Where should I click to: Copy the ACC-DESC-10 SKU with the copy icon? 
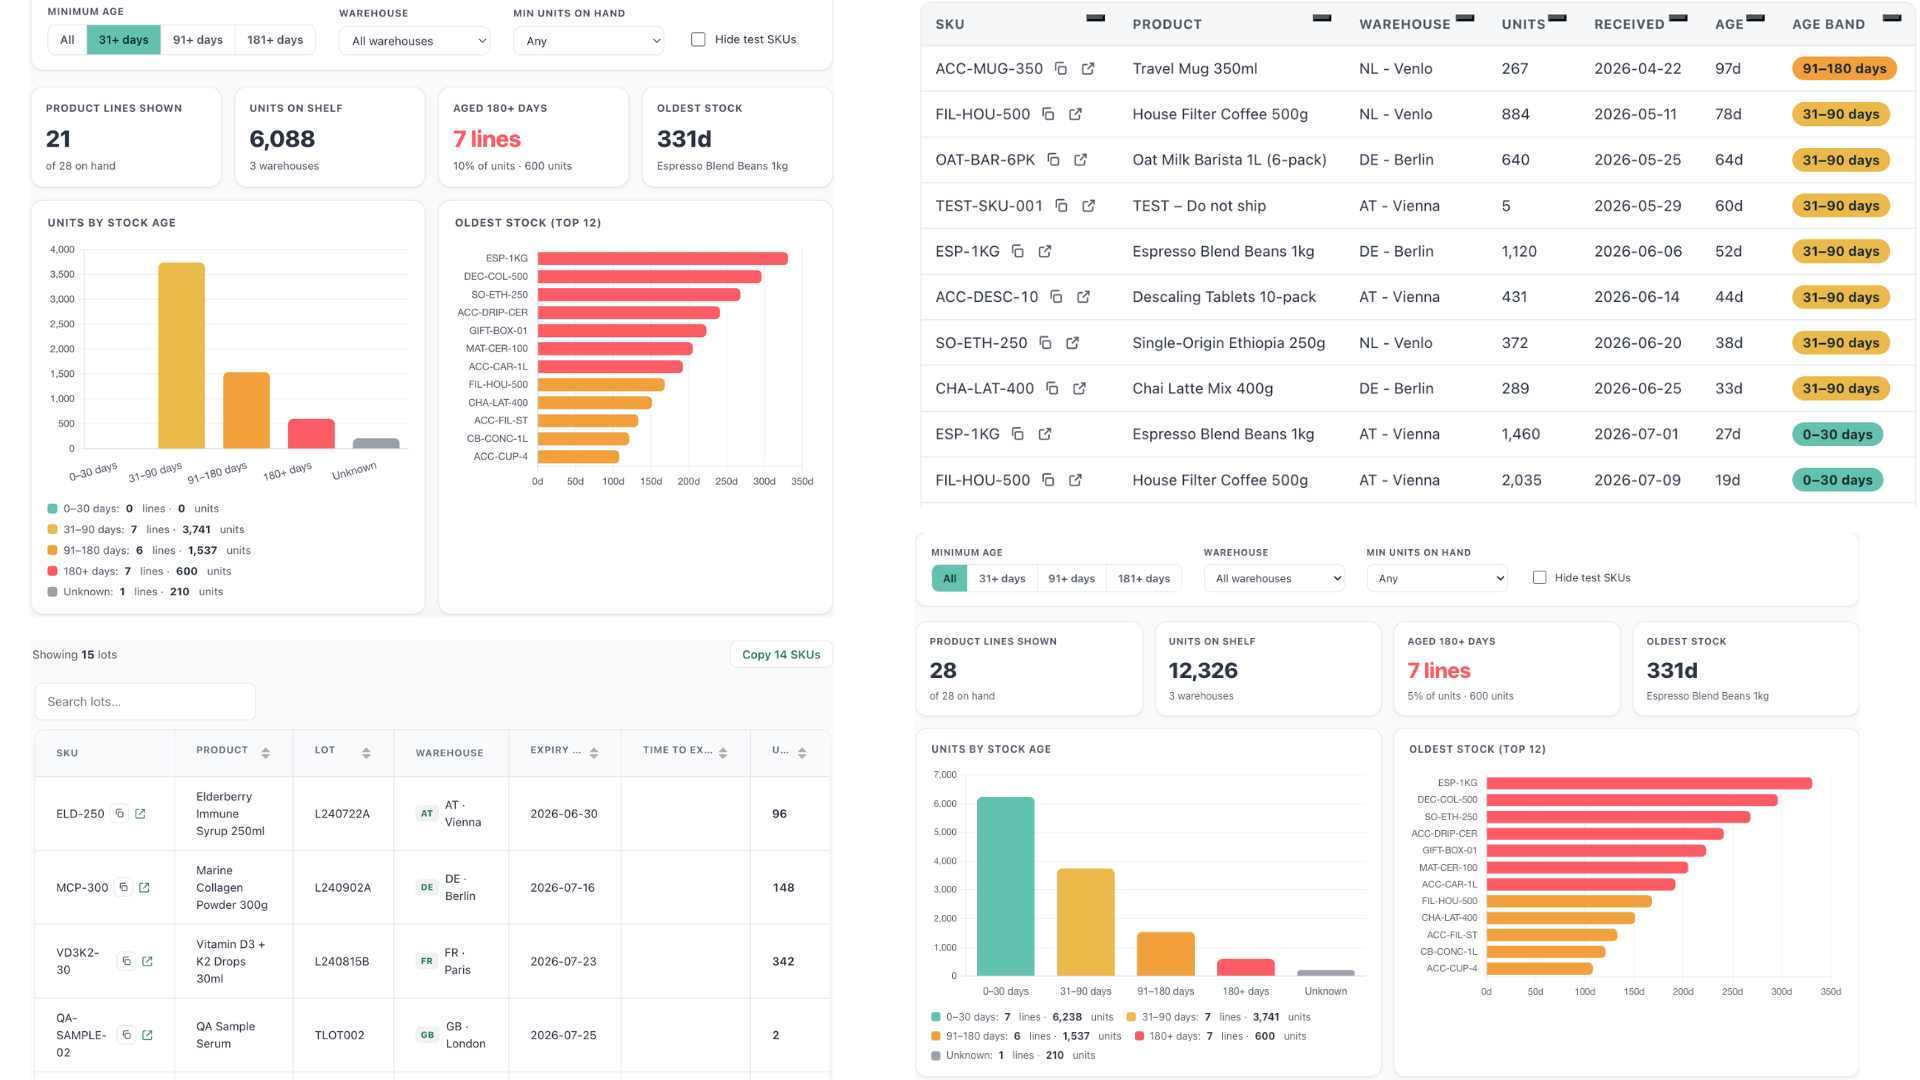coord(1056,297)
